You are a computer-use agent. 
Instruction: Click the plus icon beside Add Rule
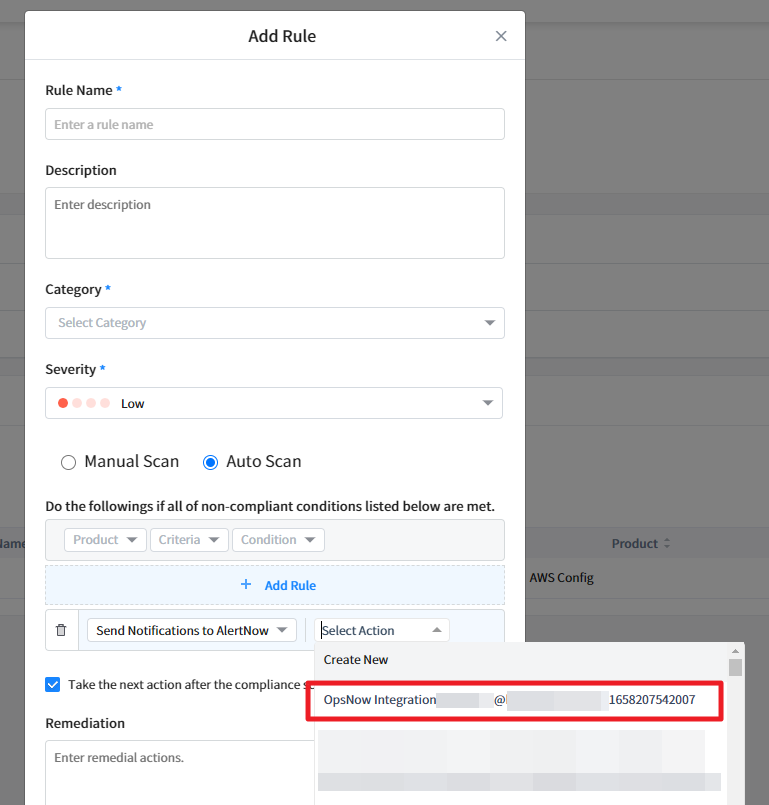click(246, 585)
